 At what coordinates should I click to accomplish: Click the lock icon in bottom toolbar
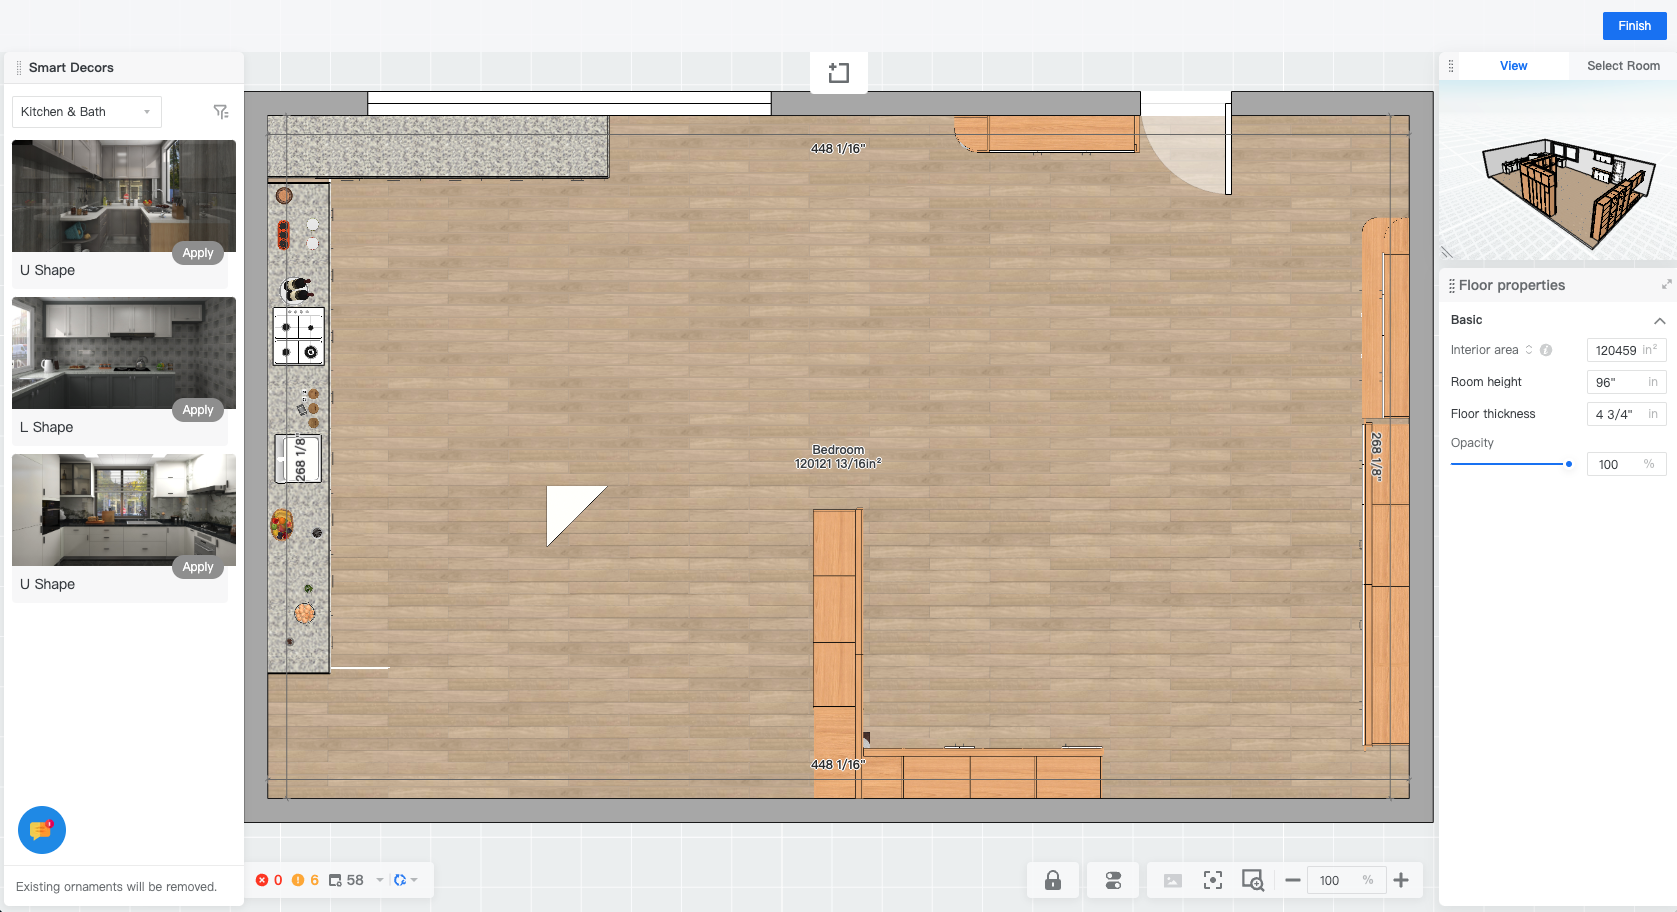pos(1053,880)
